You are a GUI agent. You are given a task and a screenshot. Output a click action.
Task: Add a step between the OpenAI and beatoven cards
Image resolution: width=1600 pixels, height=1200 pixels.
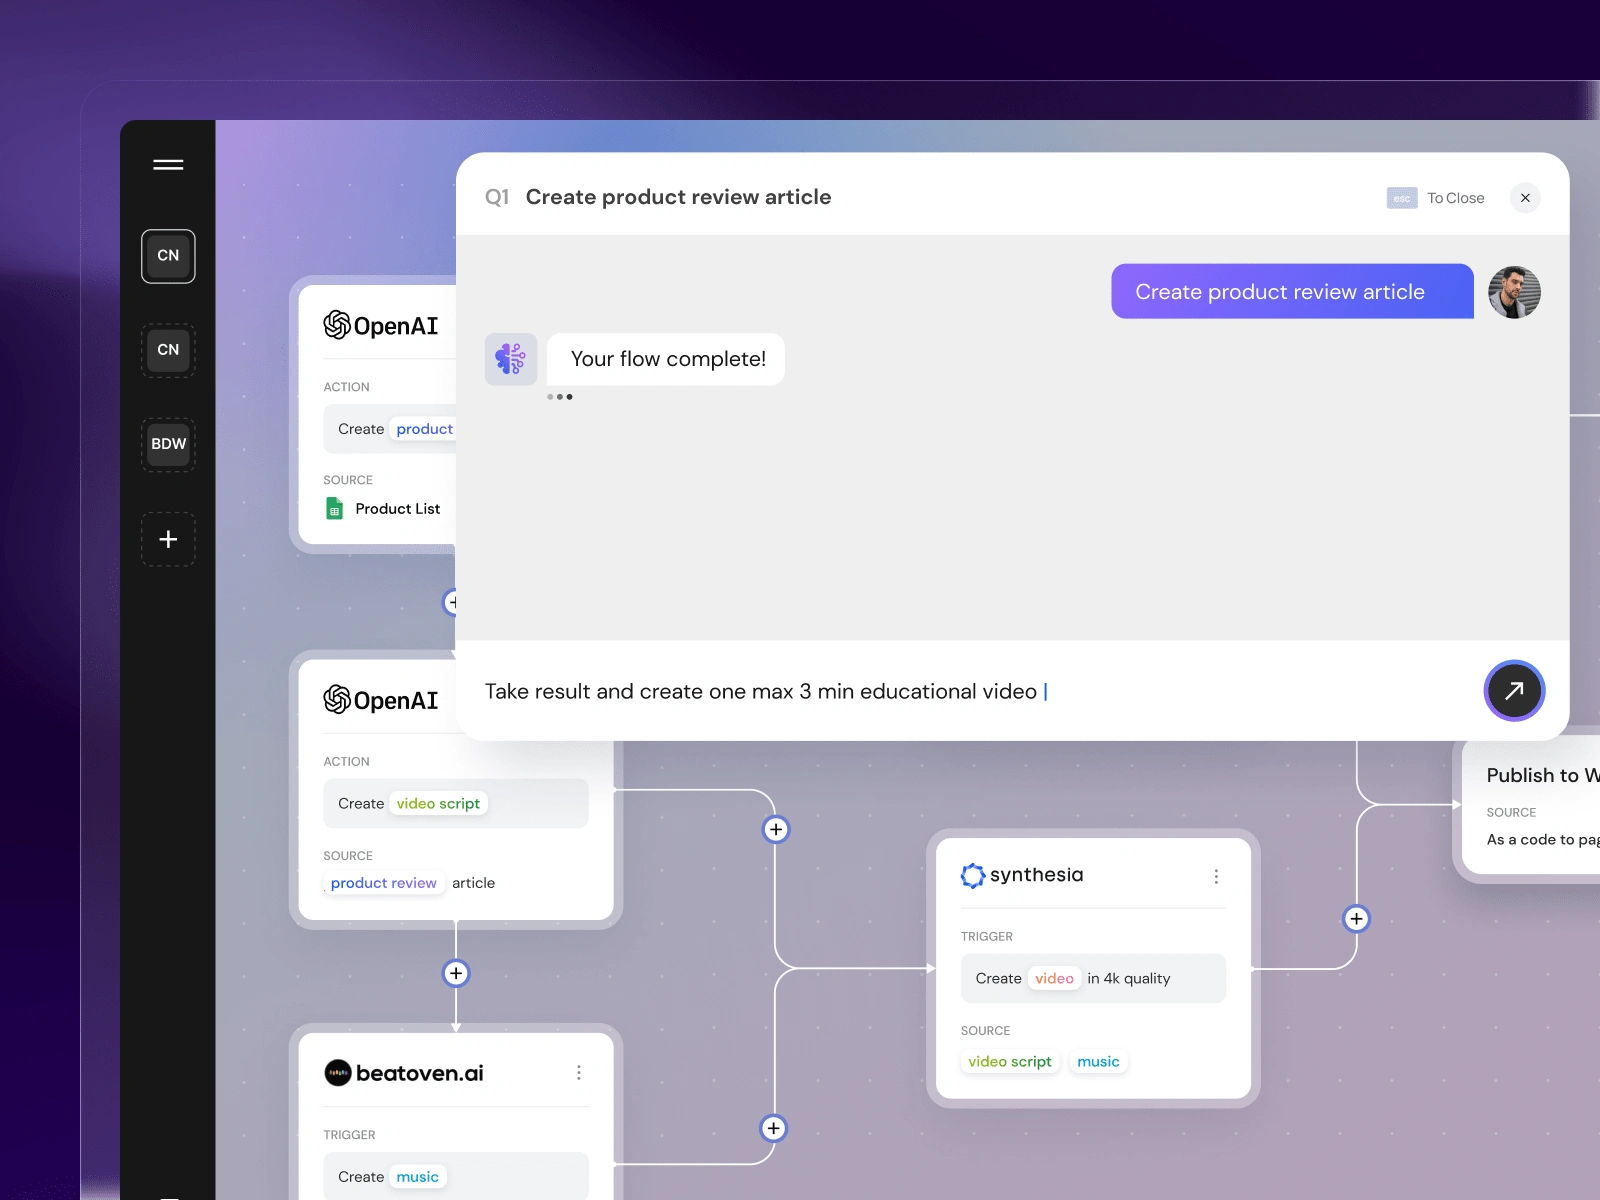[456, 973]
